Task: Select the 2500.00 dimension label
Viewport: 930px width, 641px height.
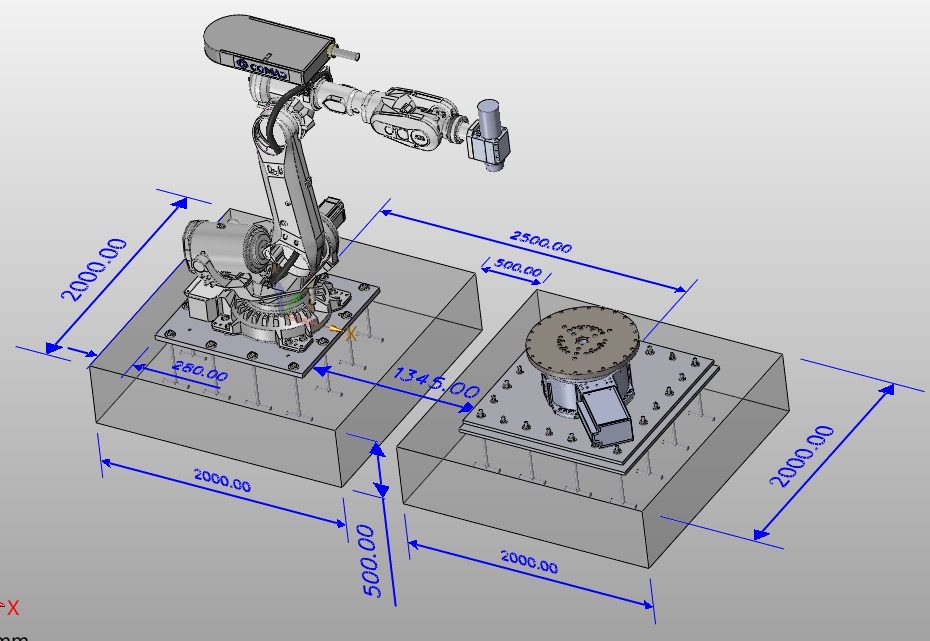Action: (541, 243)
